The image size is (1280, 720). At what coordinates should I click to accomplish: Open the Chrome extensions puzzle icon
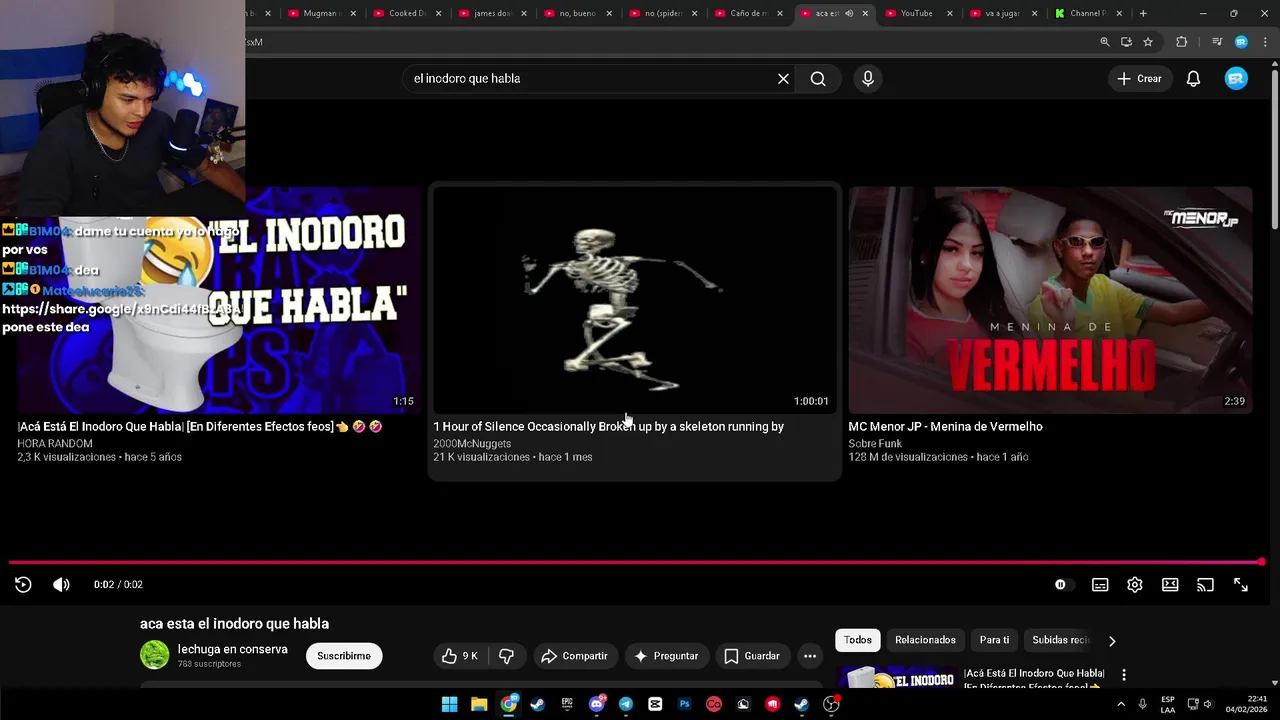click(x=1182, y=42)
